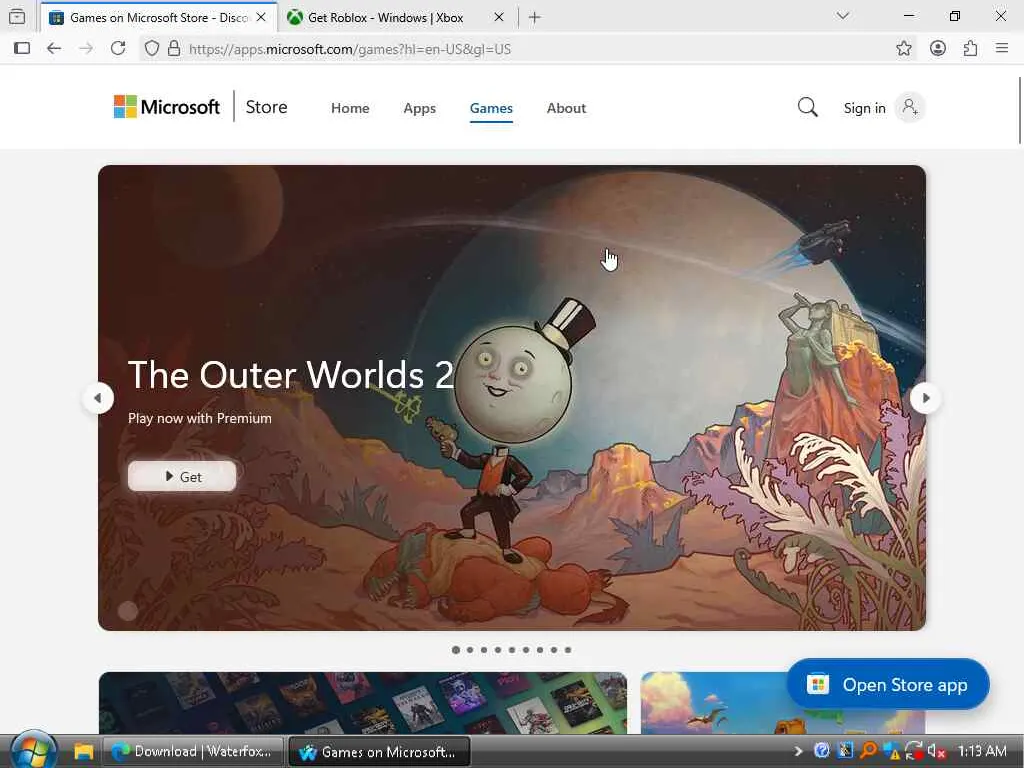The height and width of the screenshot is (768, 1024).
Task: Select the fifth carousel indicator dot
Action: point(512,650)
